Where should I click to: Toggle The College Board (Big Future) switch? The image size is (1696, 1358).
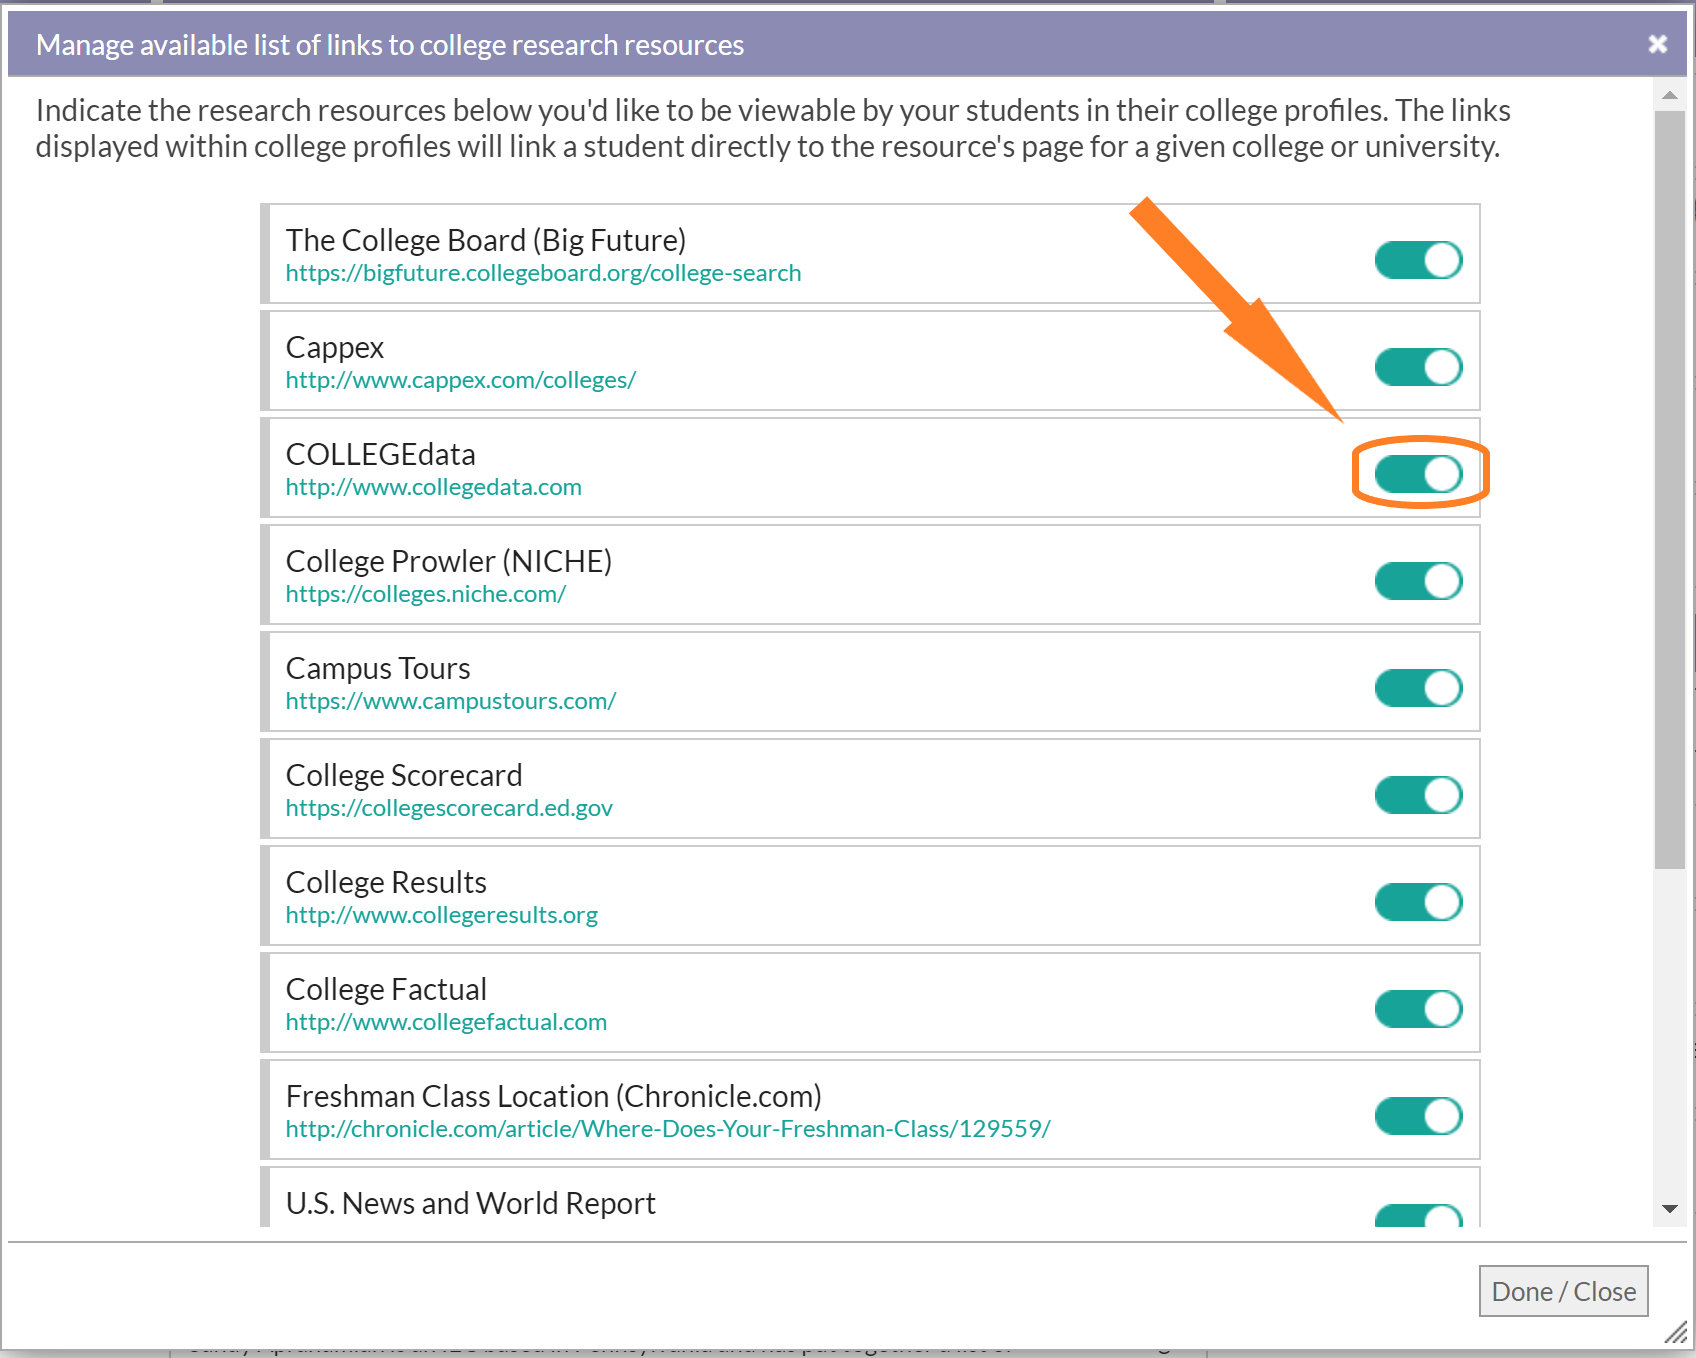[1419, 260]
